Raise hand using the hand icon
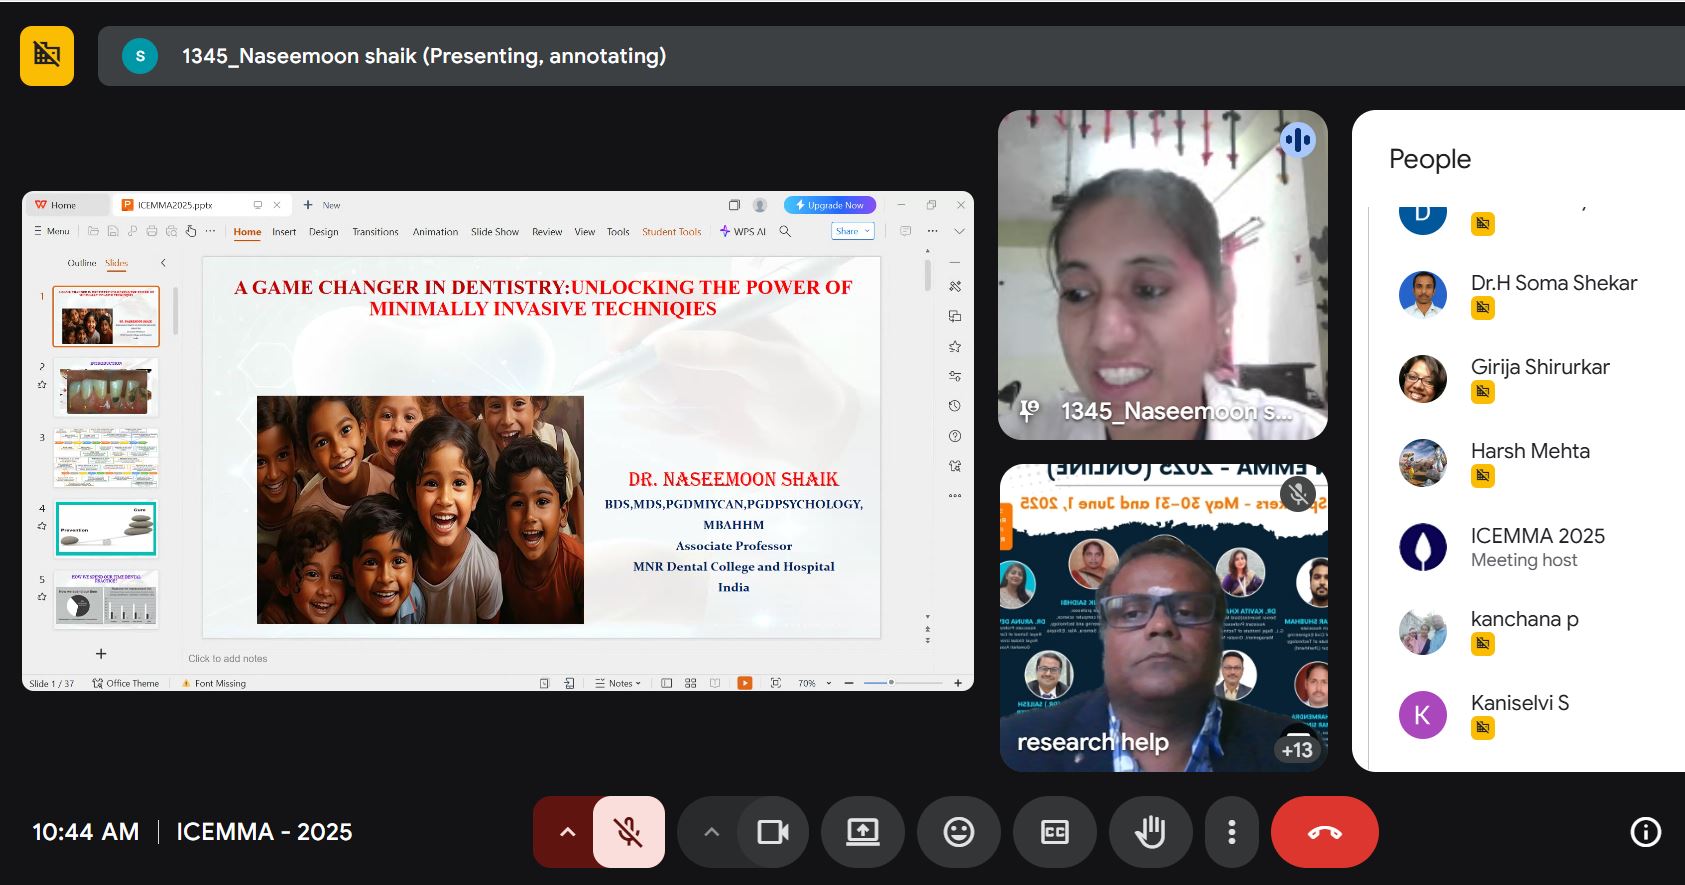The width and height of the screenshot is (1685, 885). [1151, 832]
